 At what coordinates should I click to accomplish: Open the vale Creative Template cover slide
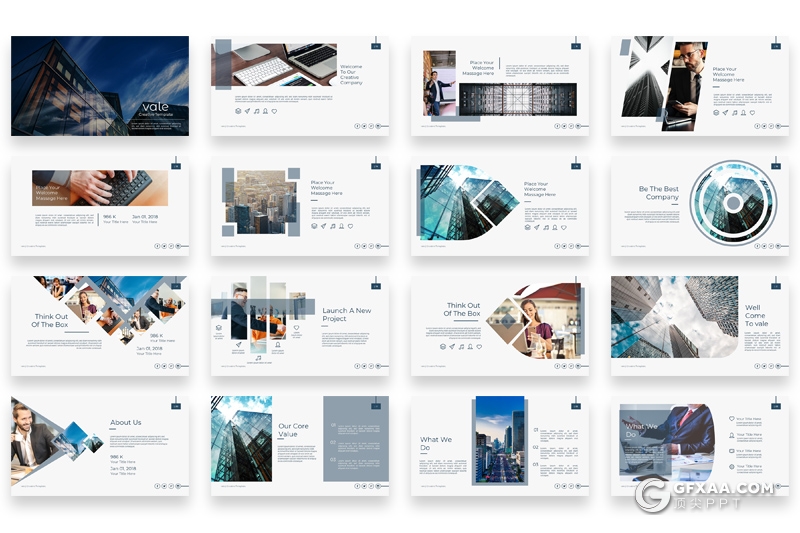[99, 86]
